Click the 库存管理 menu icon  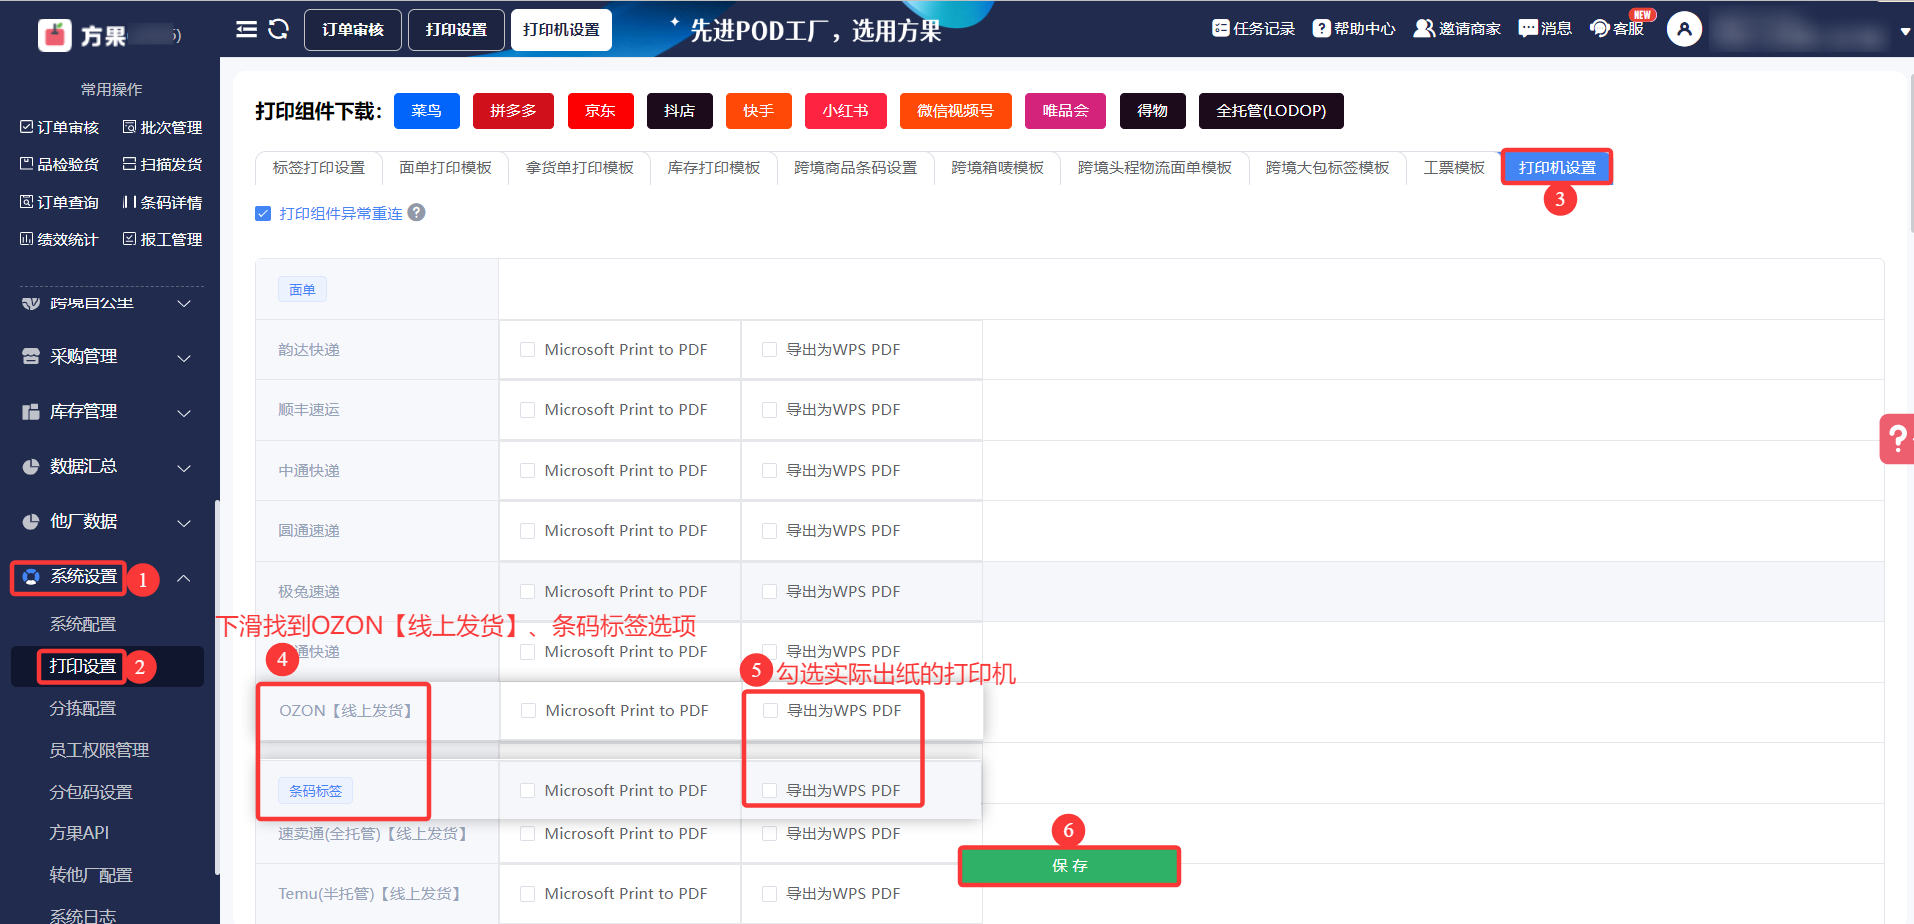(x=31, y=412)
